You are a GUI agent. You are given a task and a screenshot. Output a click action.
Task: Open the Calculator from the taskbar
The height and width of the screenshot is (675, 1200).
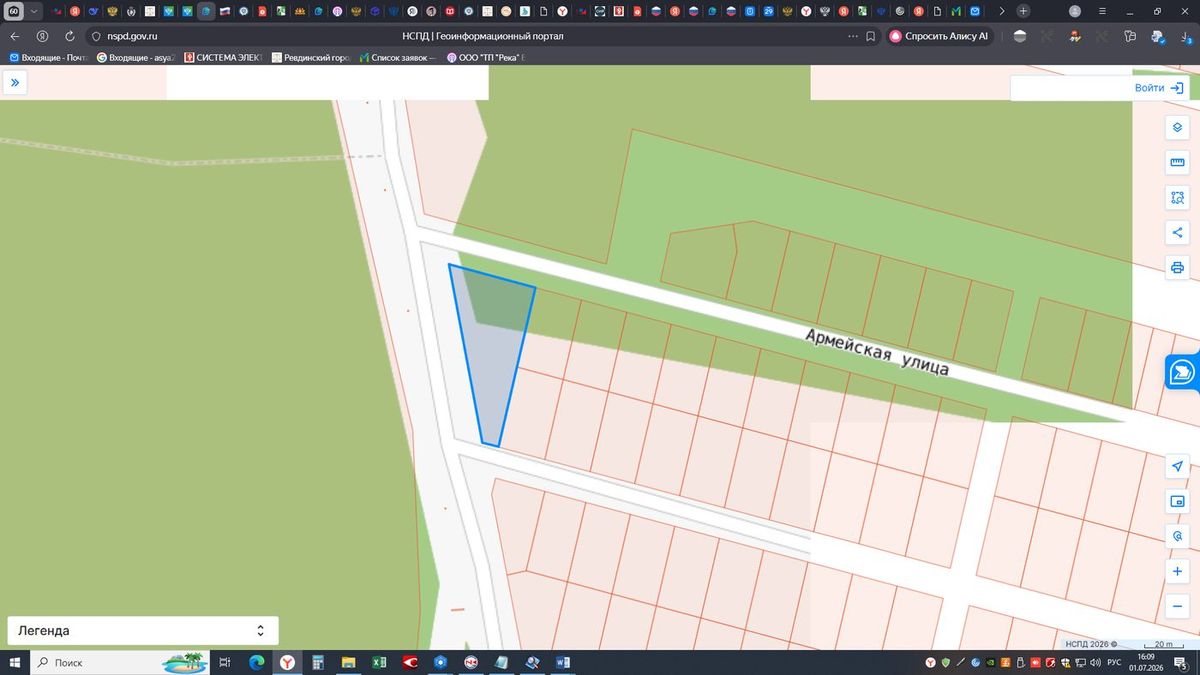318,663
